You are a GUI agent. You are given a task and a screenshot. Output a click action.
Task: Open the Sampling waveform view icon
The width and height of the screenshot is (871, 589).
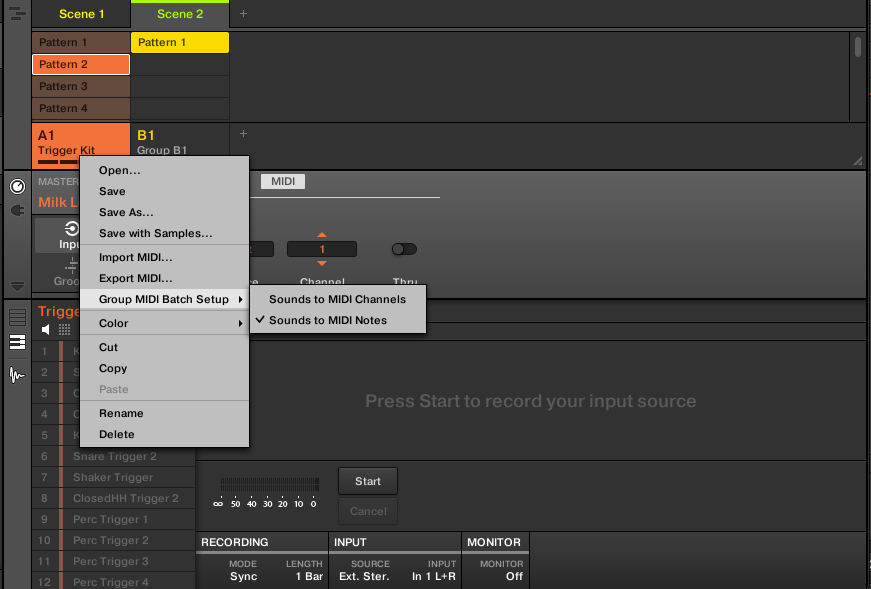[x=17, y=375]
